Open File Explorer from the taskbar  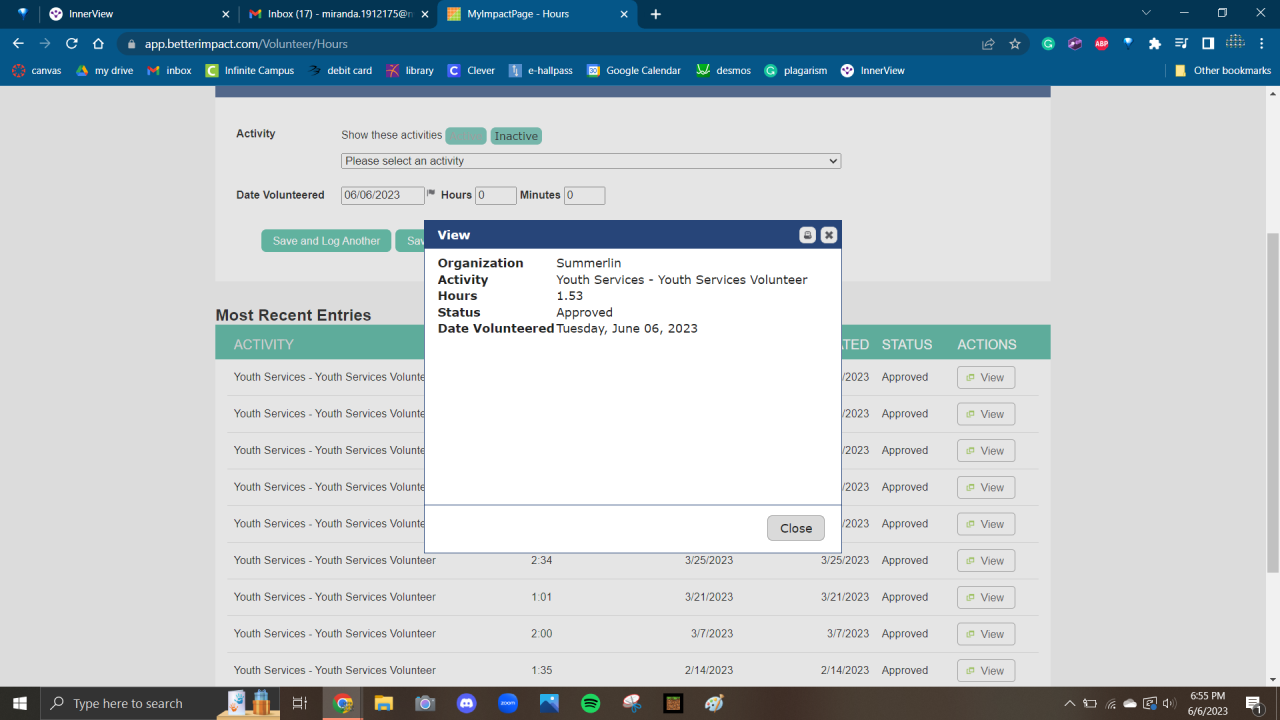pyautogui.click(x=383, y=703)
